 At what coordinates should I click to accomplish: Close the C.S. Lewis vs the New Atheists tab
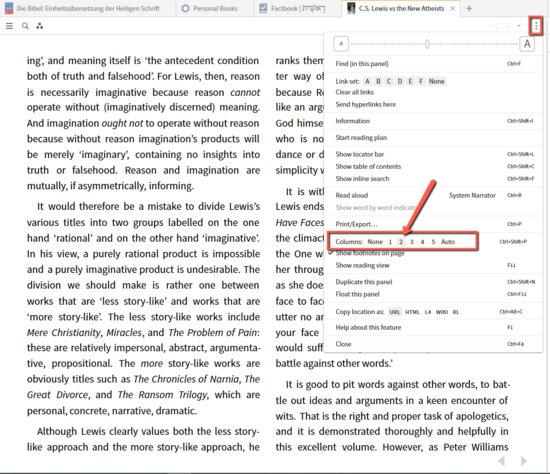[x=452, y=8]
